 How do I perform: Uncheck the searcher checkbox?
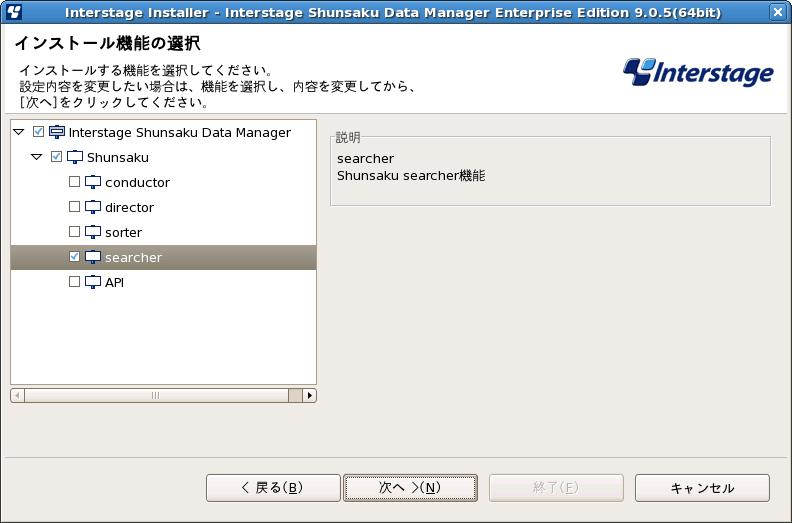pos(74,257)
